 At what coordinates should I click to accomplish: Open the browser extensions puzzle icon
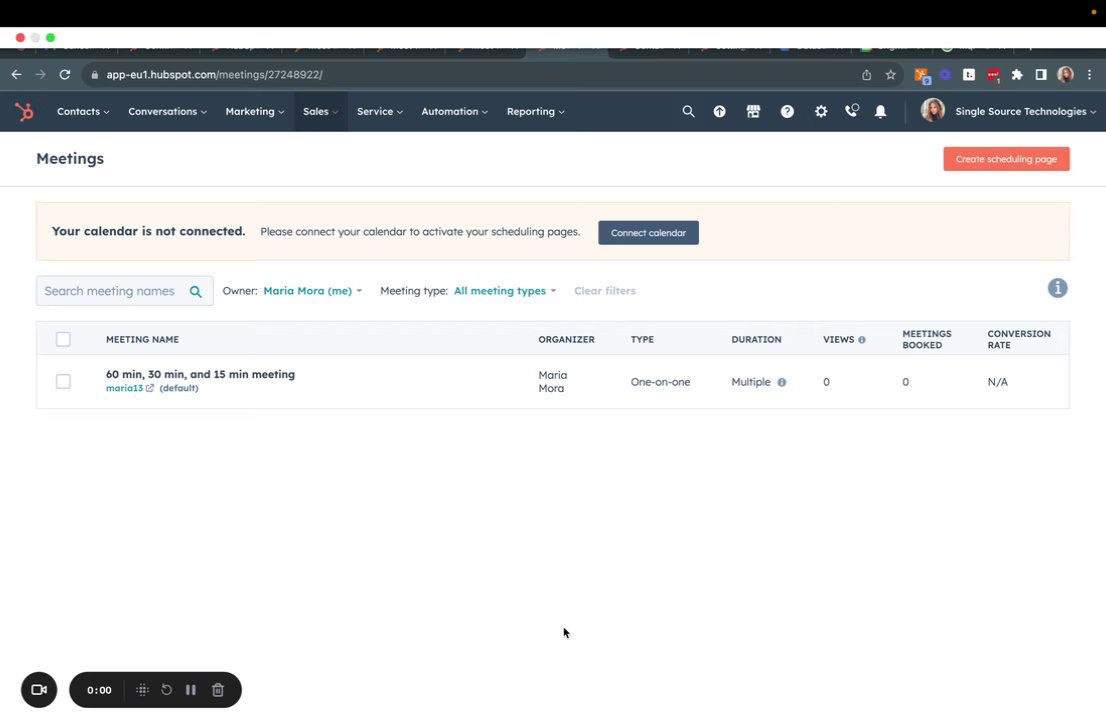coord(1016,75)
